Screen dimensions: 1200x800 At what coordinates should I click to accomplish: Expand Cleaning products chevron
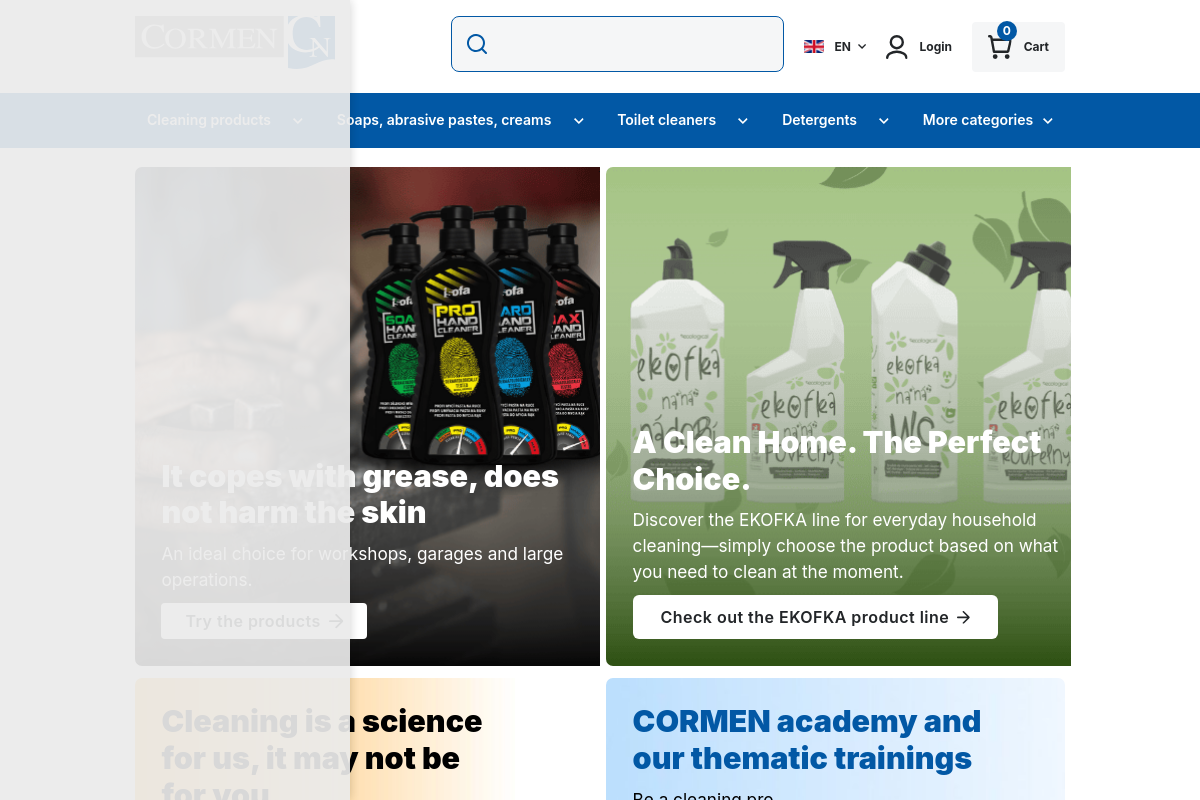(x=298, y=121)
